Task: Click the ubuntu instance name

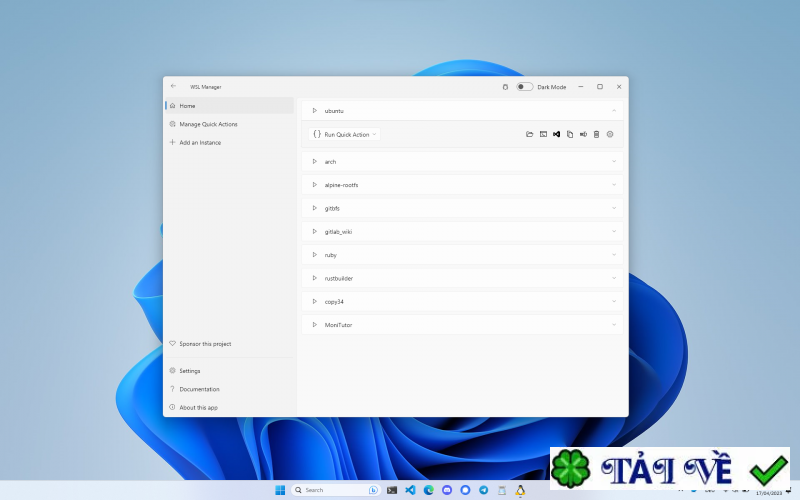Action: [334, 111]
